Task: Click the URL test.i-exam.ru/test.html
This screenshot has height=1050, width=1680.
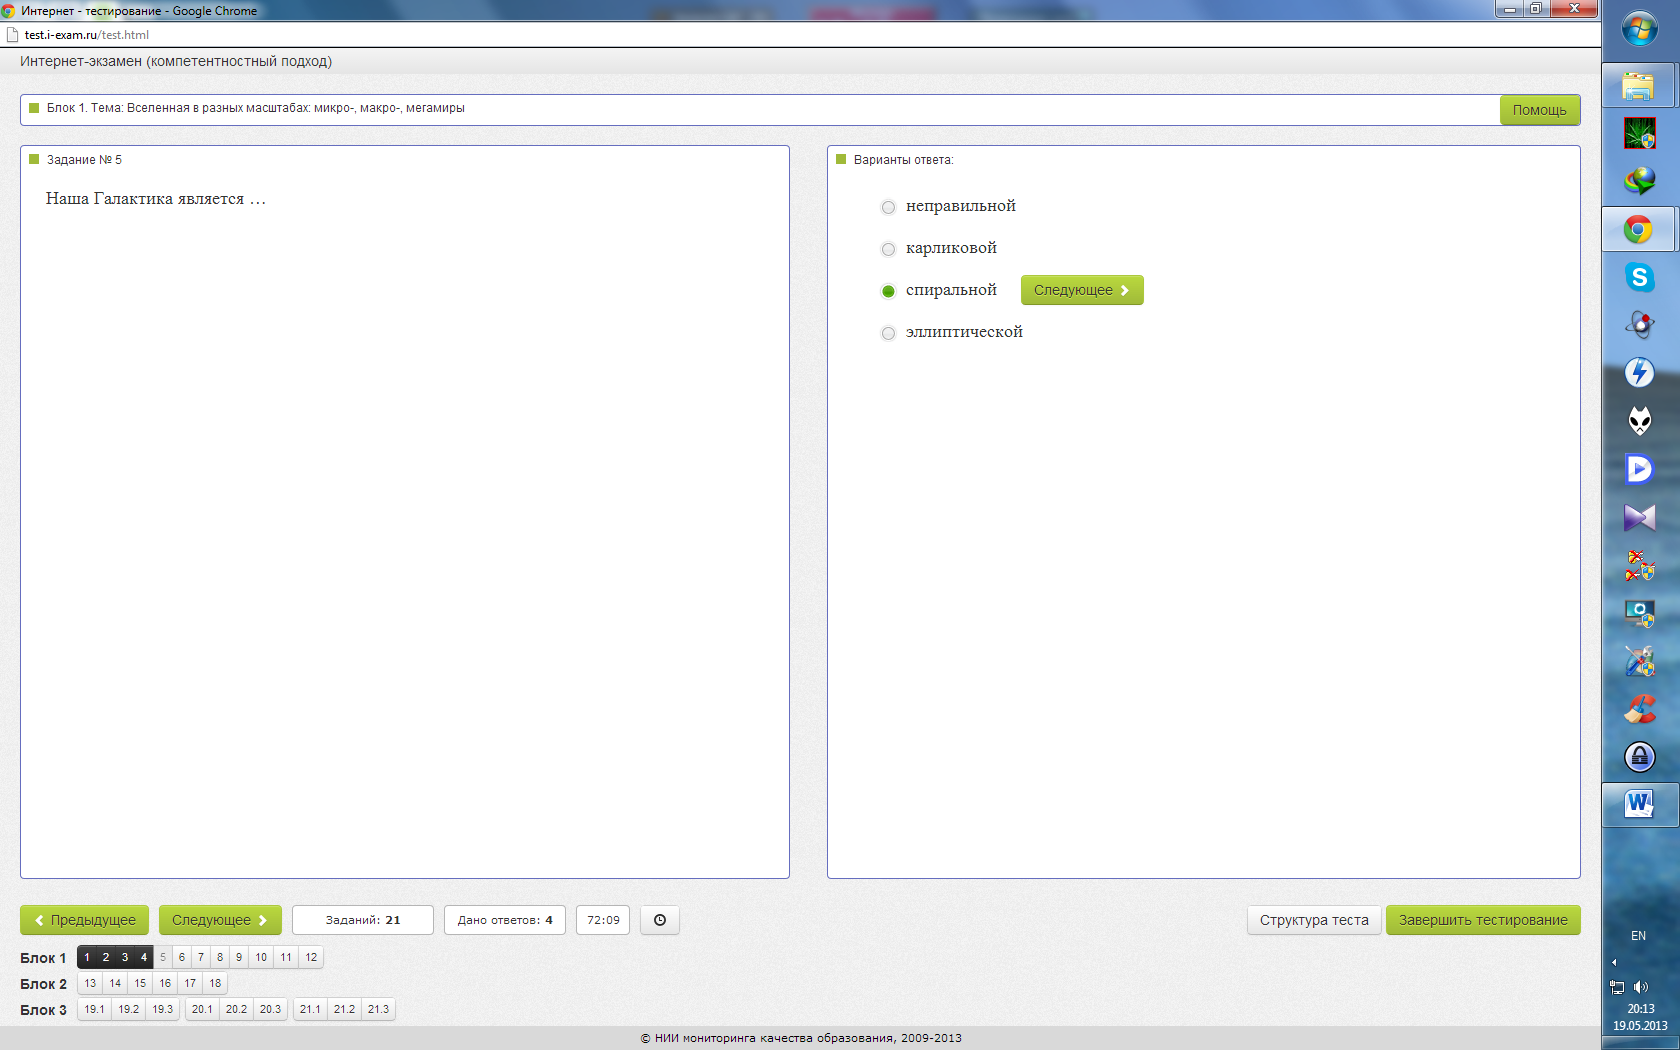Action: tap(87, 35)
